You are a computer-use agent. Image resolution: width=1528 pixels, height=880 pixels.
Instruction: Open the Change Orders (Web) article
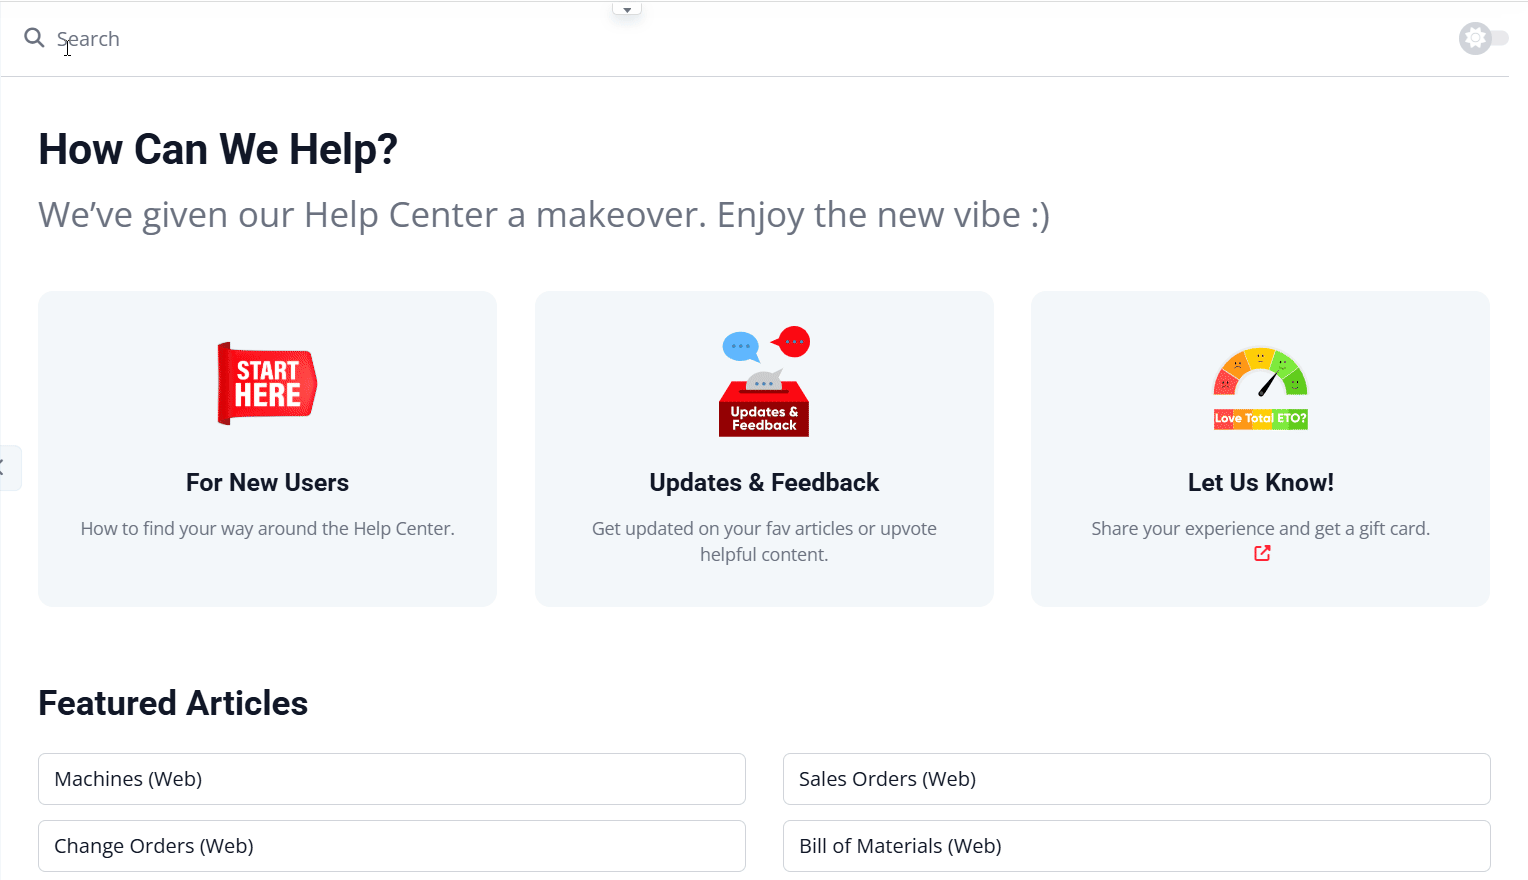tap(391, 846)
